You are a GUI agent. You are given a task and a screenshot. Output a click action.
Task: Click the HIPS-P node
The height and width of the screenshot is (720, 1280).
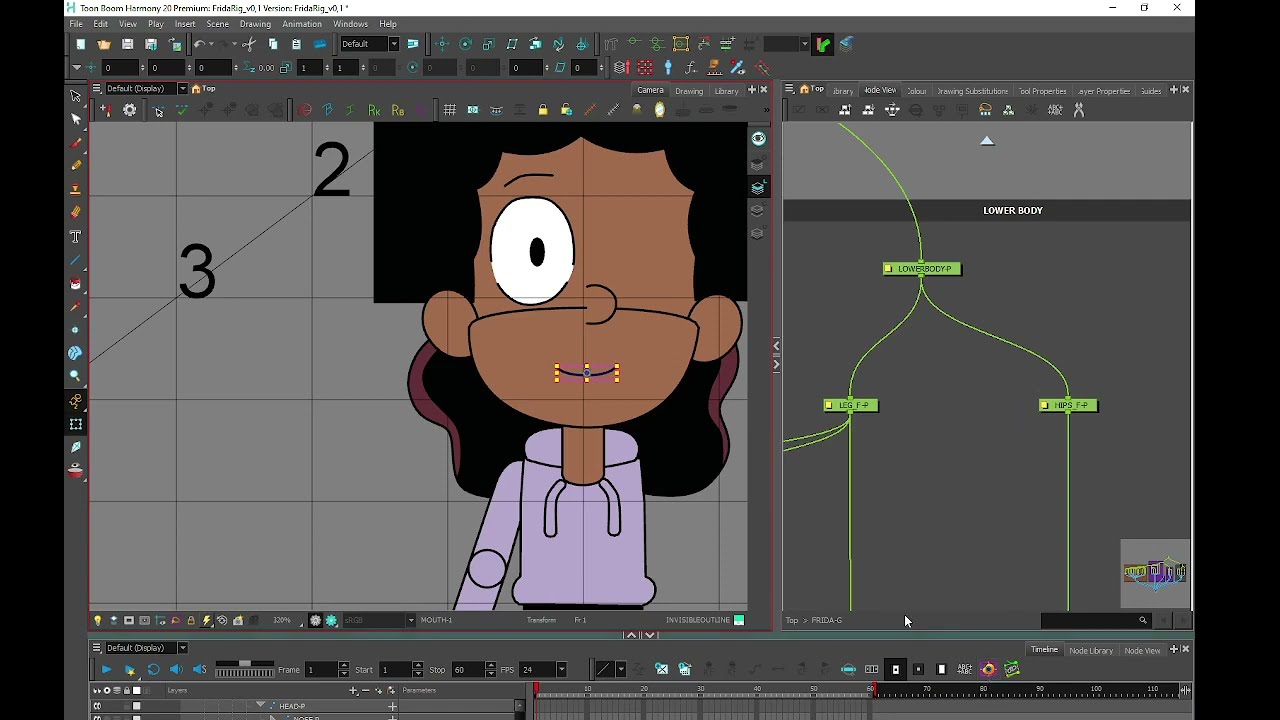click(x=1068, y=406)
